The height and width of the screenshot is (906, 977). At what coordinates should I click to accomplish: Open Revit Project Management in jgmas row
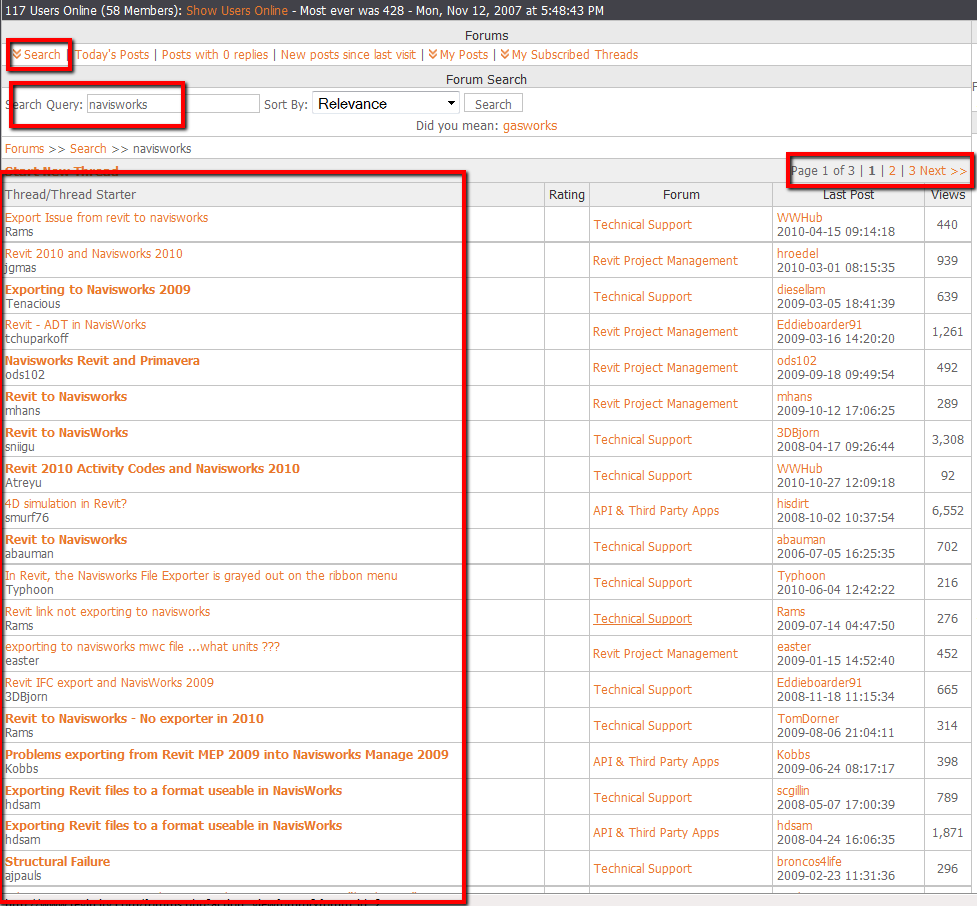(x=665, y=261)
